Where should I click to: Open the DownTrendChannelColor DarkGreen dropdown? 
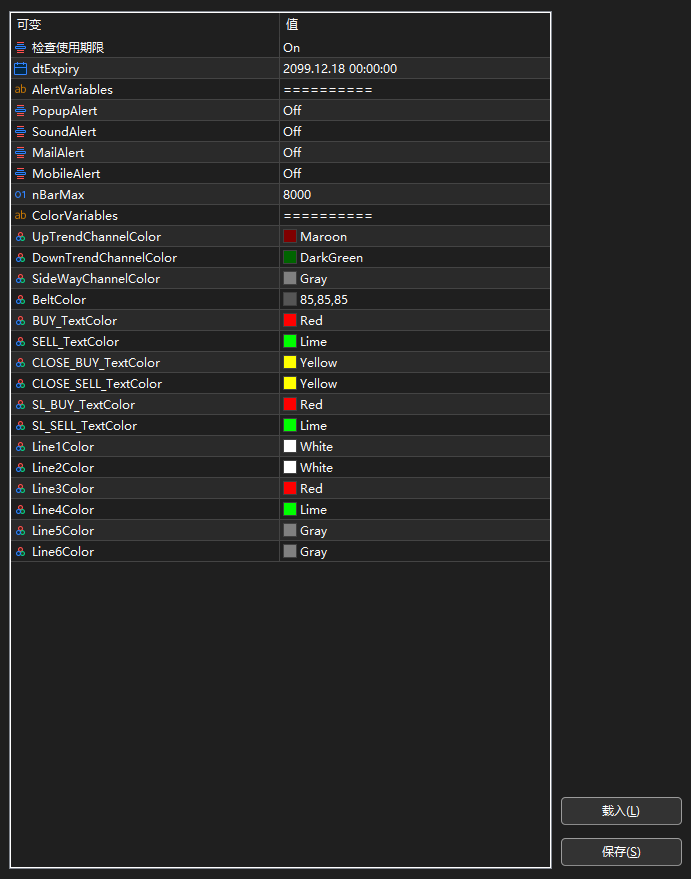tap(331, 258)
